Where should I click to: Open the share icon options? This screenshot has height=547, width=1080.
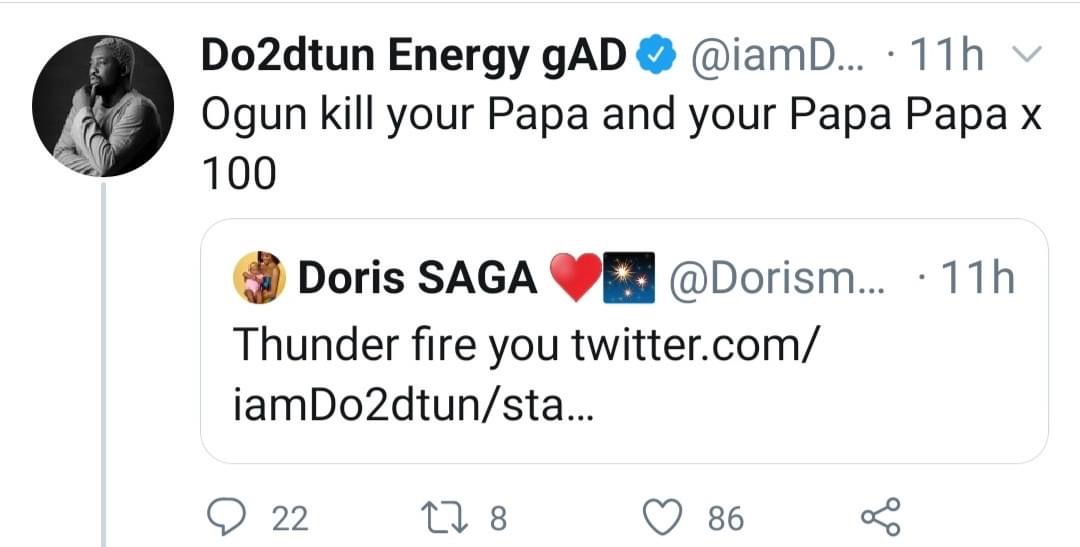(880, 516)
